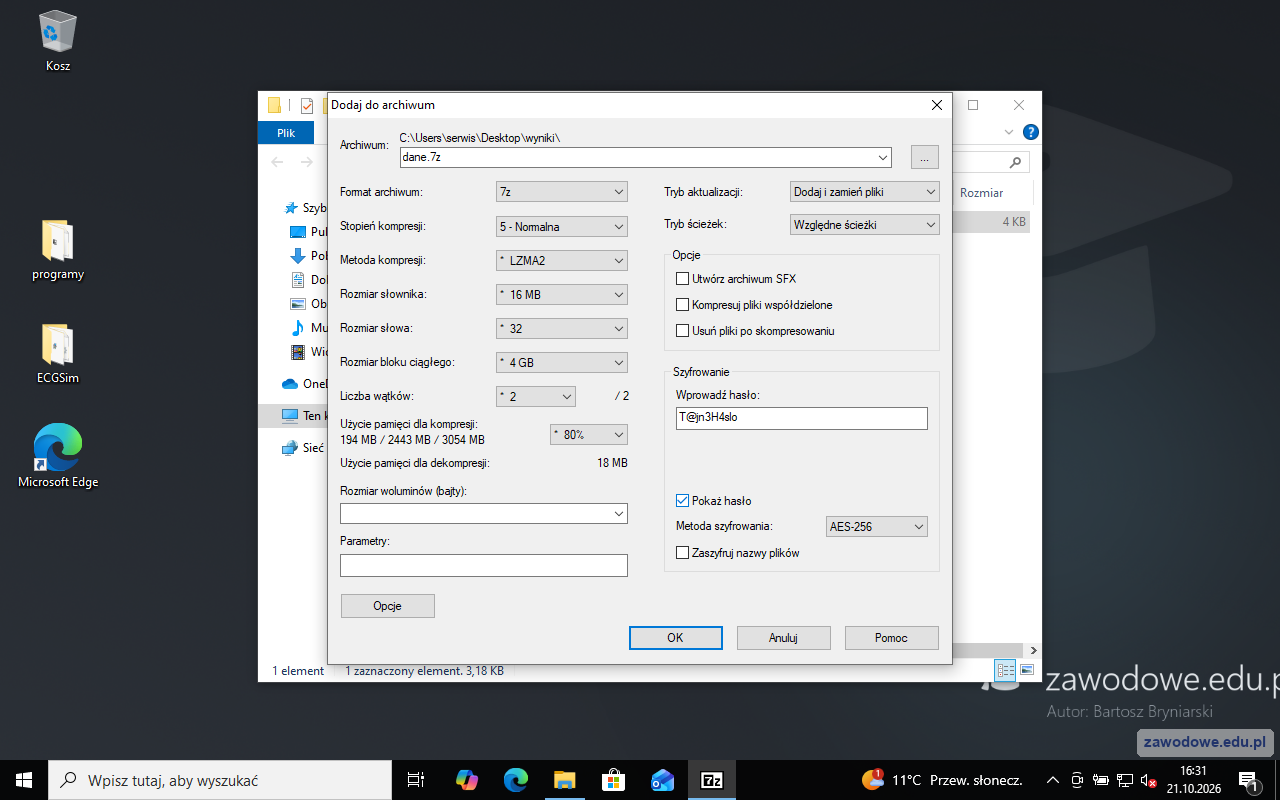Click the Parametry input field
The width and height of the screenshot is (1280, 800).
pos(484,565)
